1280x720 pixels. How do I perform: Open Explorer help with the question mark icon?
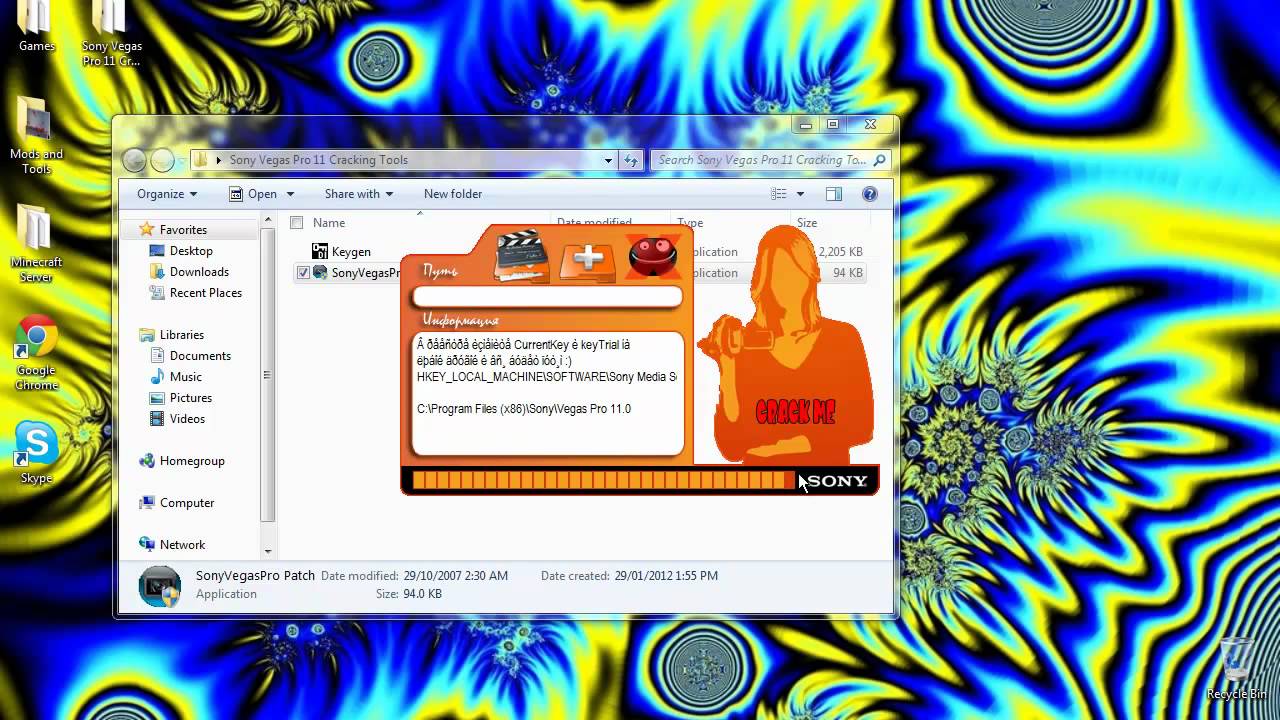[870, 194]
